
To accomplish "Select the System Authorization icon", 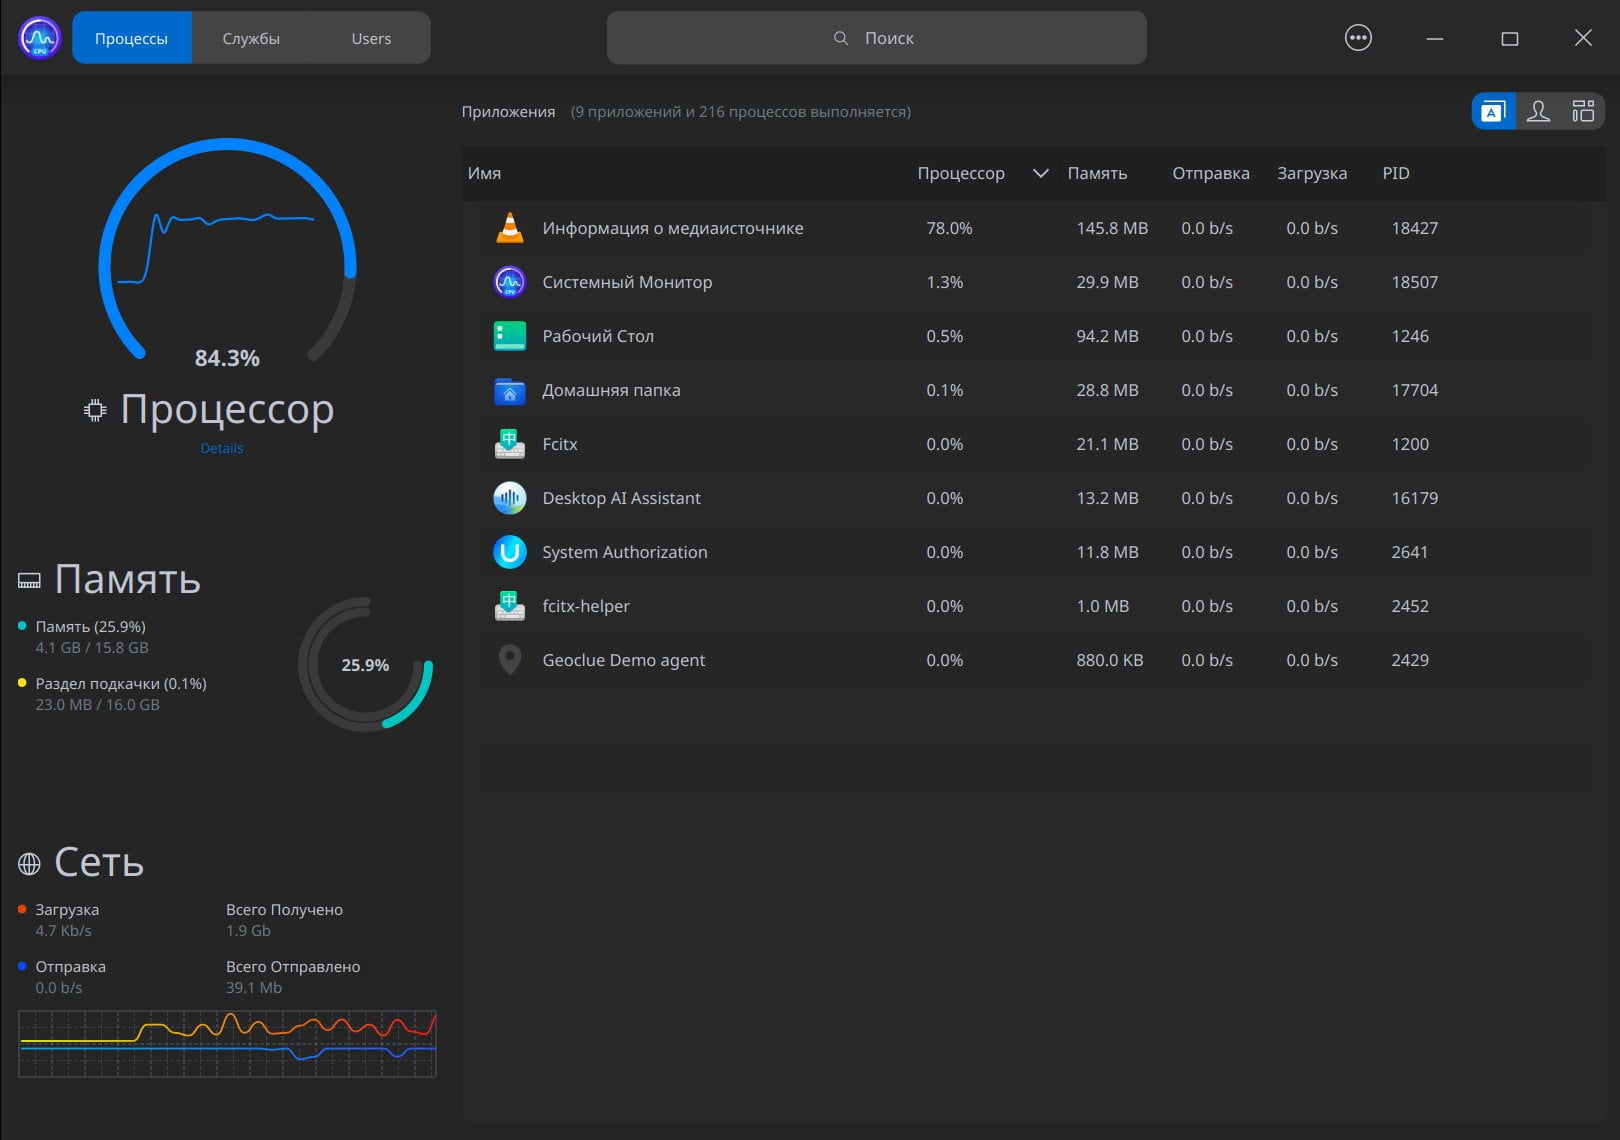I will point(510,552).
